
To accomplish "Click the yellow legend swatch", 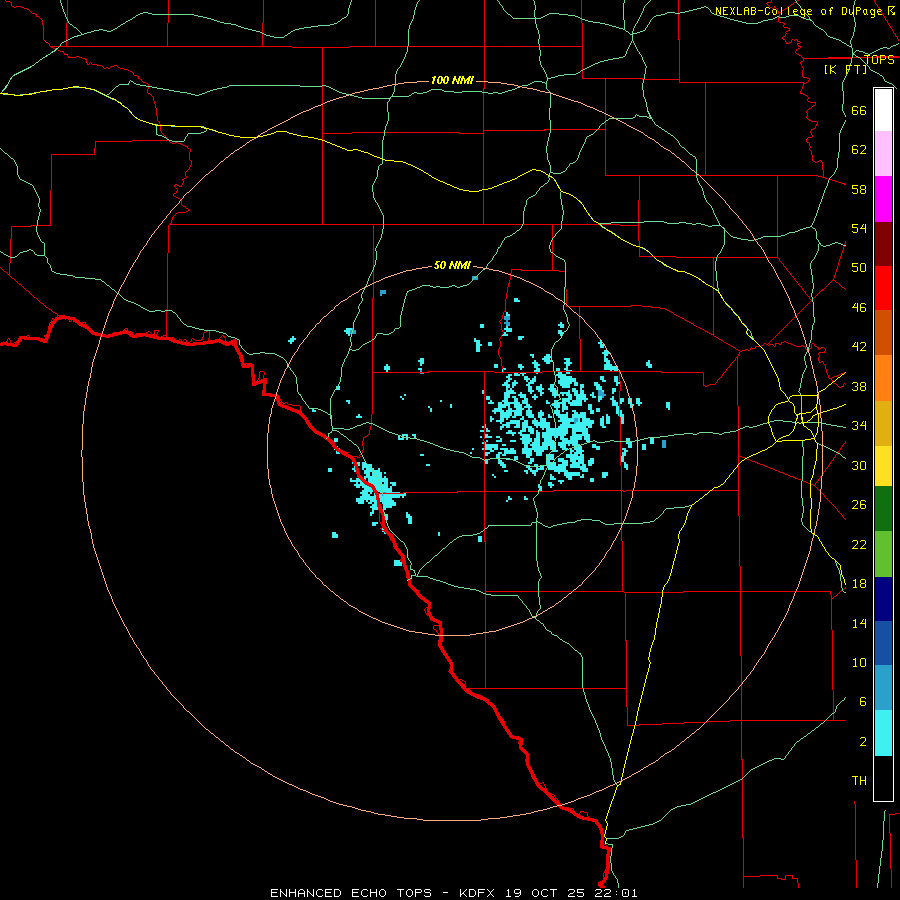I will tap(883, 466).
